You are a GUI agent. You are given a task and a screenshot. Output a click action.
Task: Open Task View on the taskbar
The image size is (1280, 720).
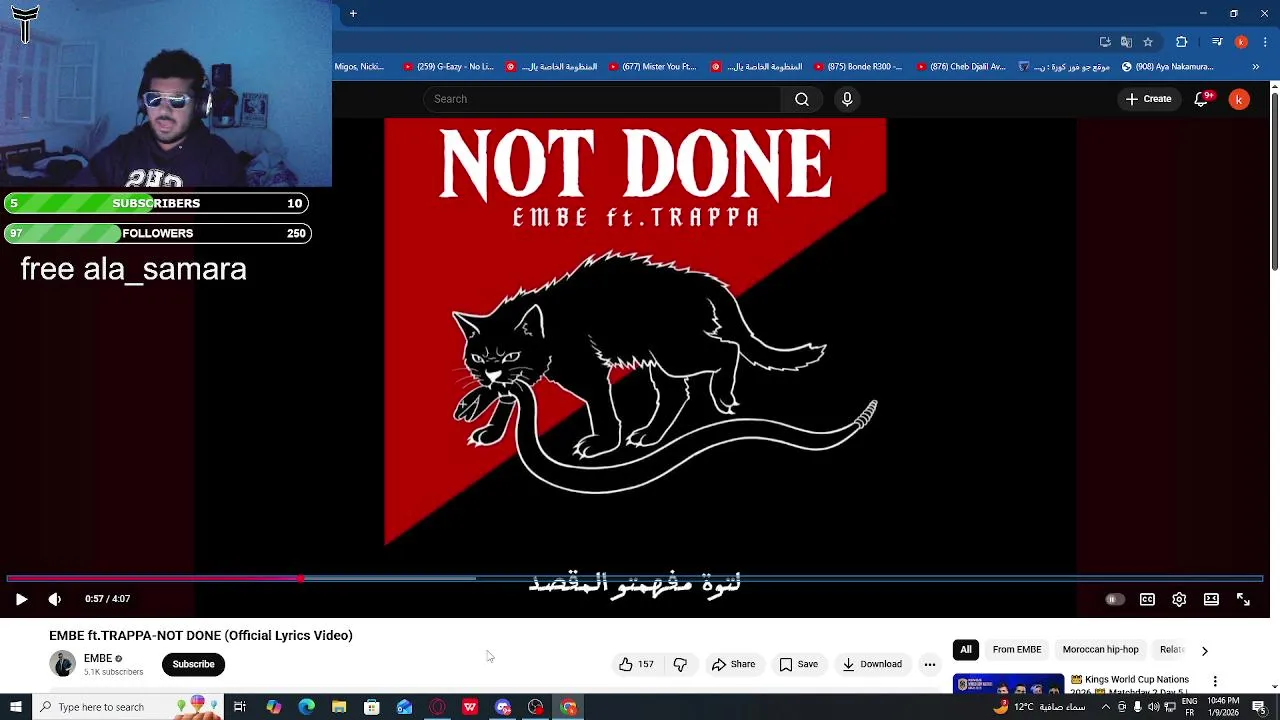pyautogui.click(x=240, y=707)
